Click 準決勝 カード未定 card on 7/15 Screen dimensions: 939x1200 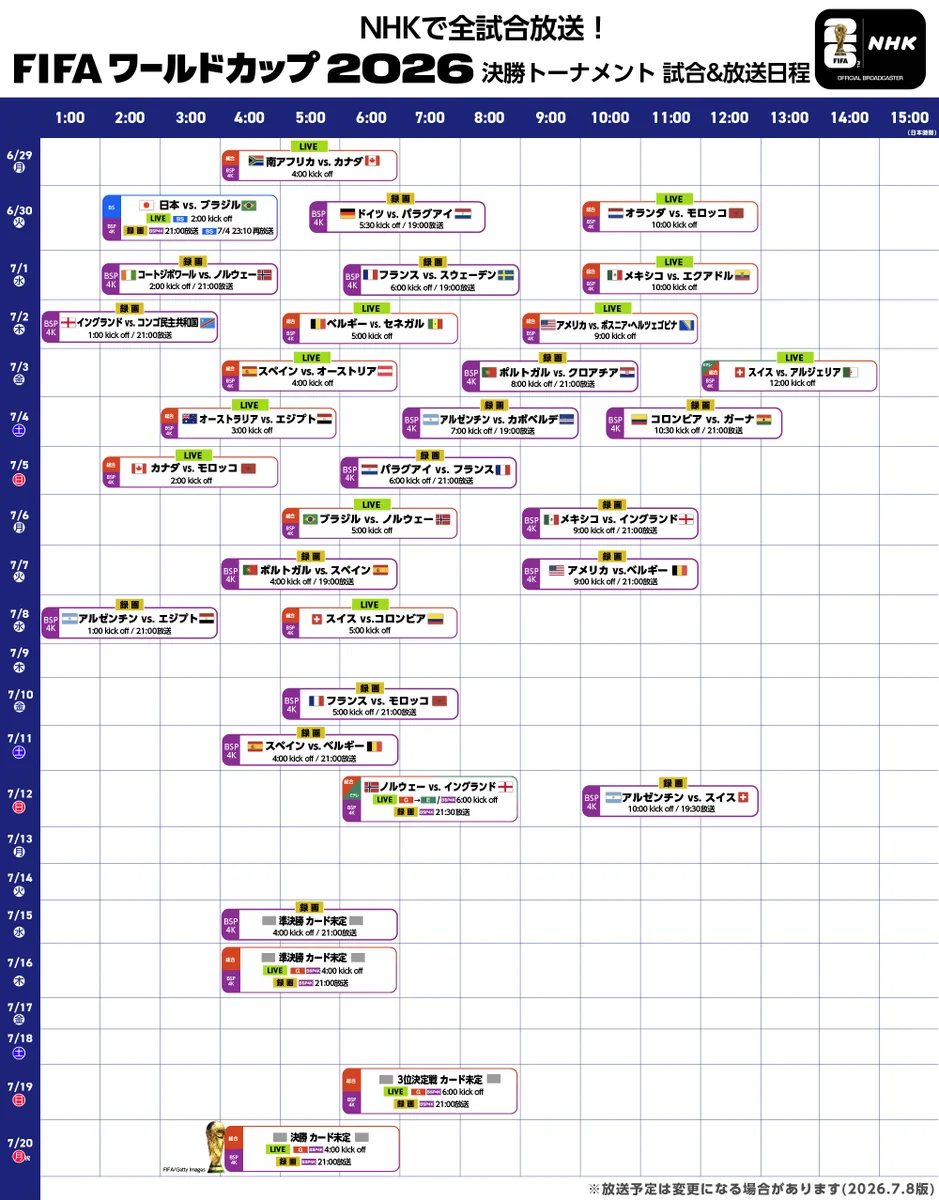coord(309,925)
